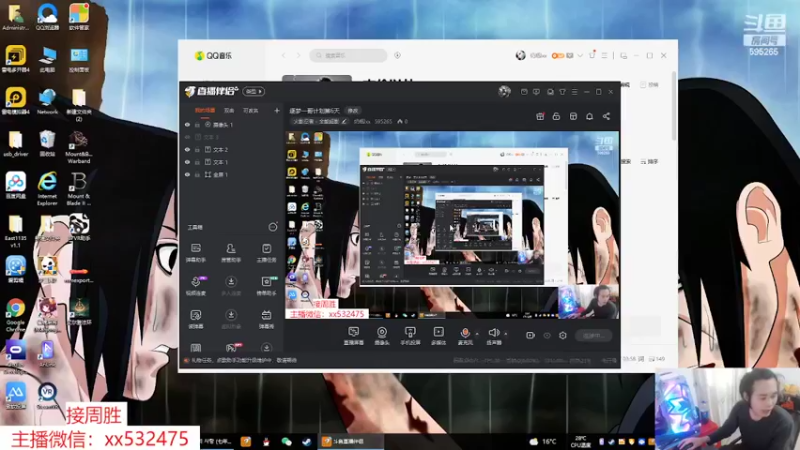This screenshot has height=450, width=800.
Task: Go forward in QQ Music navigation
Action: click(x=298, y=55)
